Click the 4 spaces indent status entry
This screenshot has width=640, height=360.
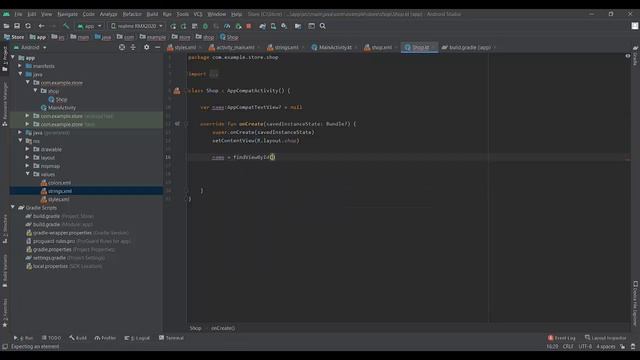[x=606, y=347]
